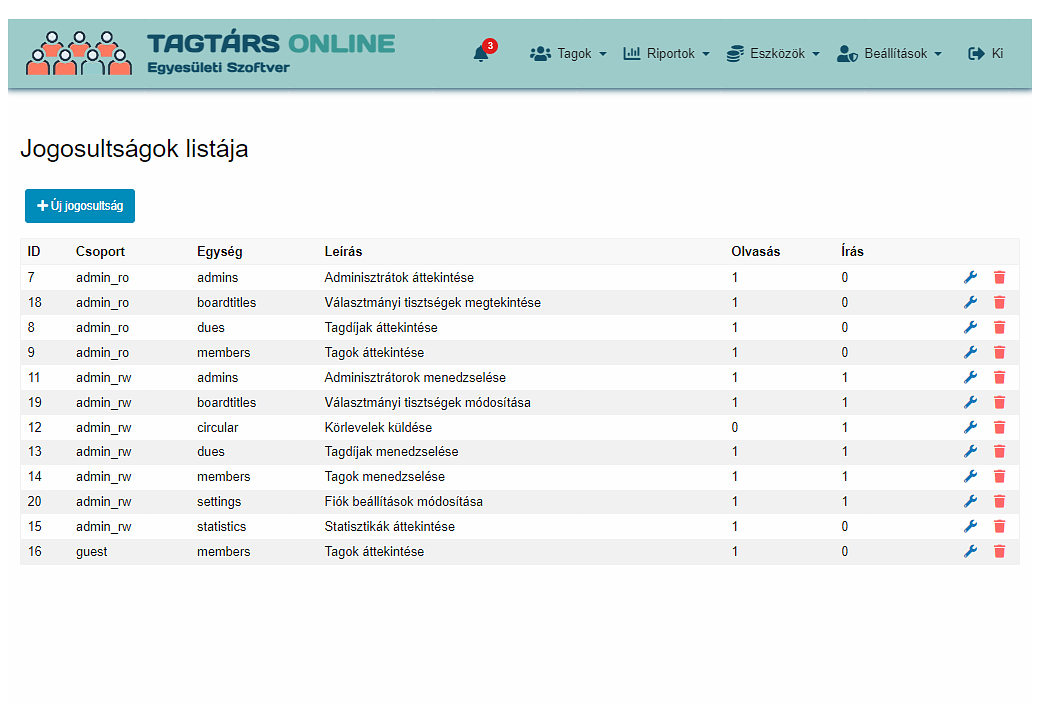Click the Új jogosultság button
This screenshot has height=720, width=1040.
[80, 206]
